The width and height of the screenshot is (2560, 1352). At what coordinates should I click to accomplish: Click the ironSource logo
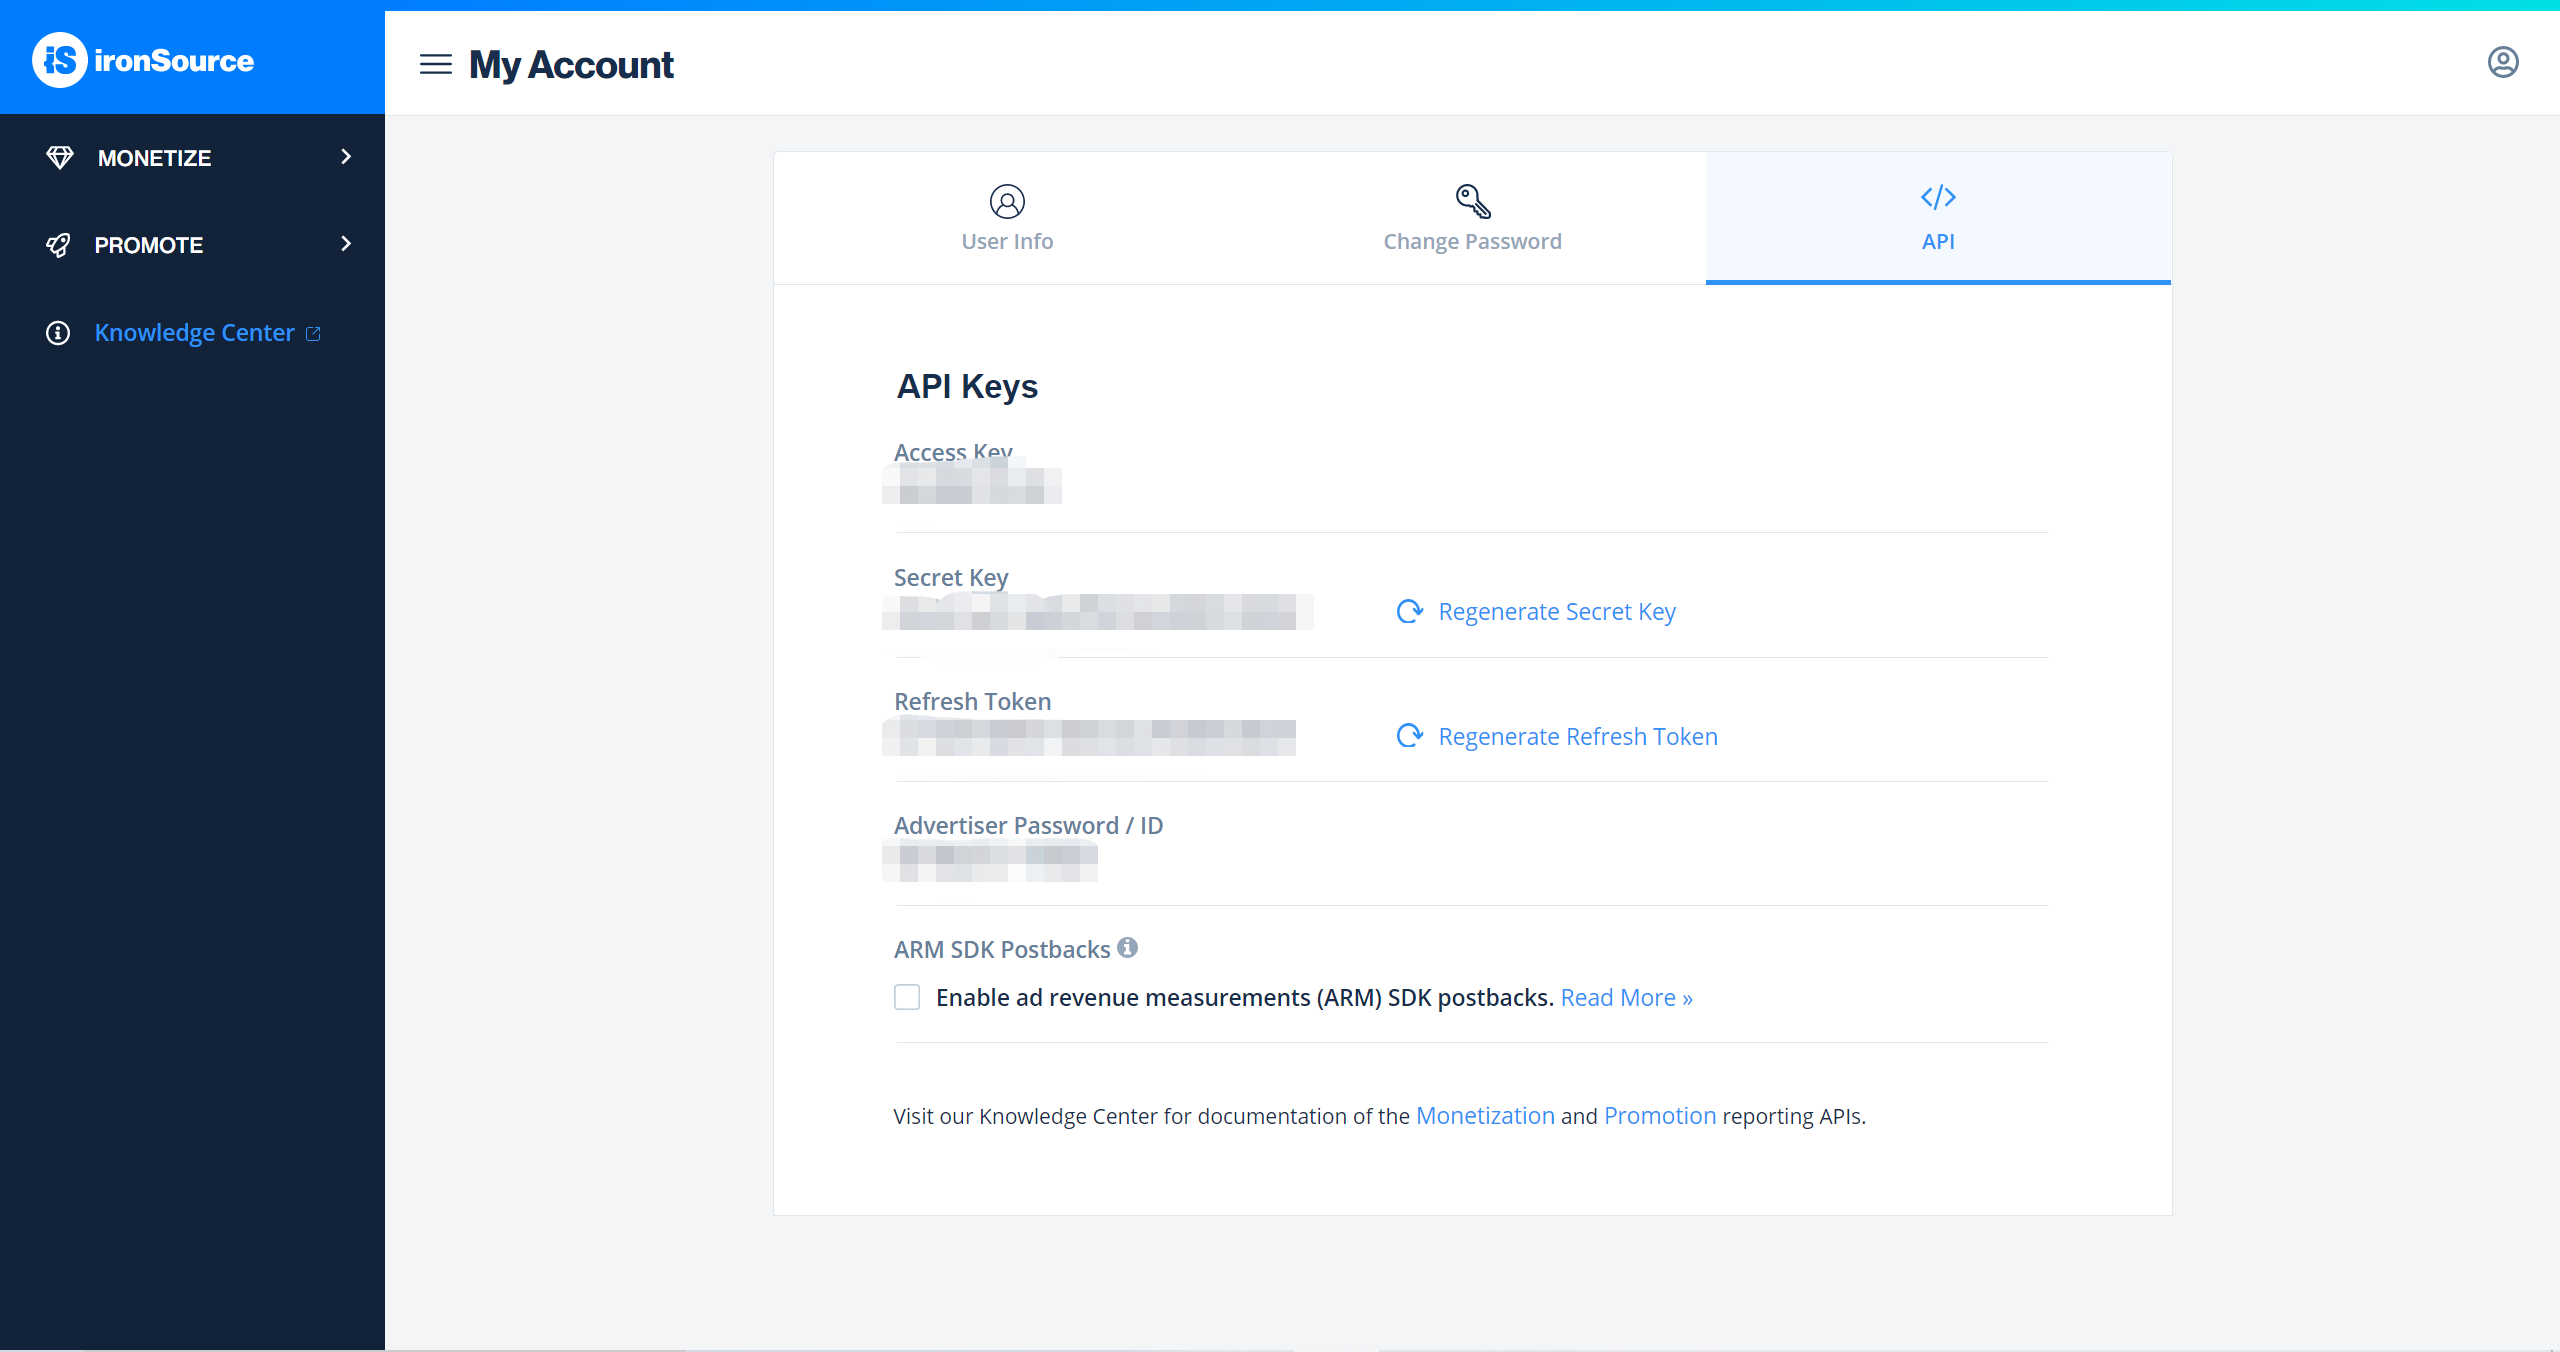coord(142,60)
